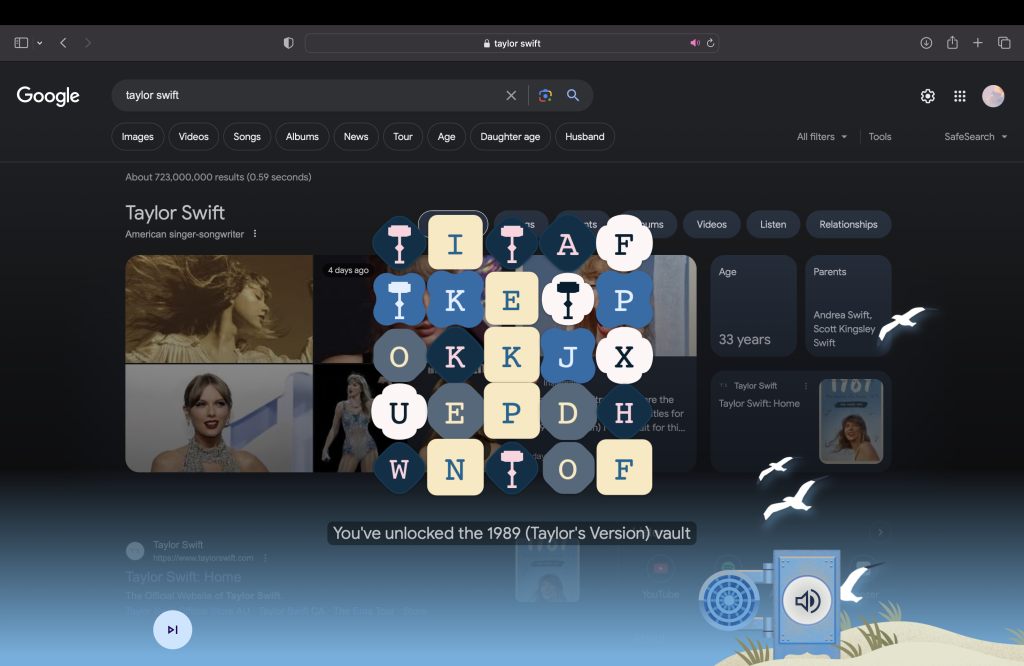Select the white U puzzle tile
1024x666 pixels.
(x=399, y=413)
